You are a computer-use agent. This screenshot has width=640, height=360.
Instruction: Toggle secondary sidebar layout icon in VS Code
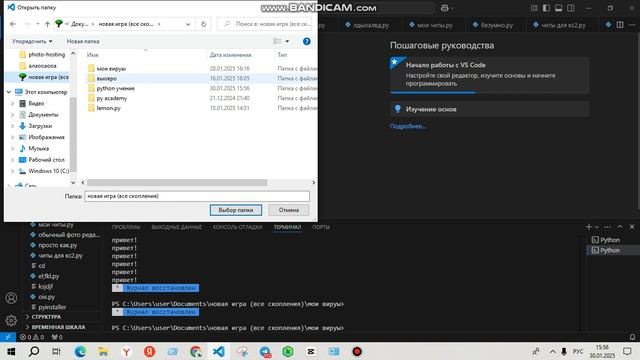(x=571, y=8)
